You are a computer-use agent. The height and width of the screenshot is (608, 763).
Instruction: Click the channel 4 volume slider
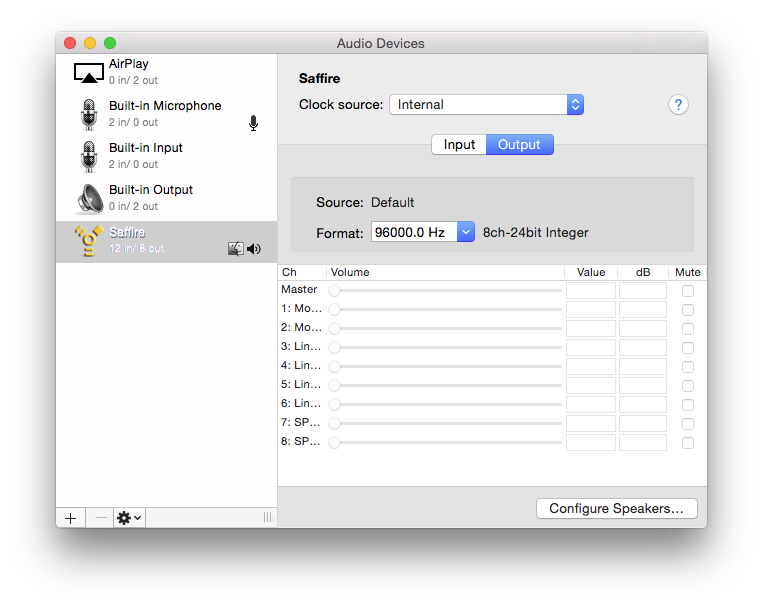pos(445,367)
